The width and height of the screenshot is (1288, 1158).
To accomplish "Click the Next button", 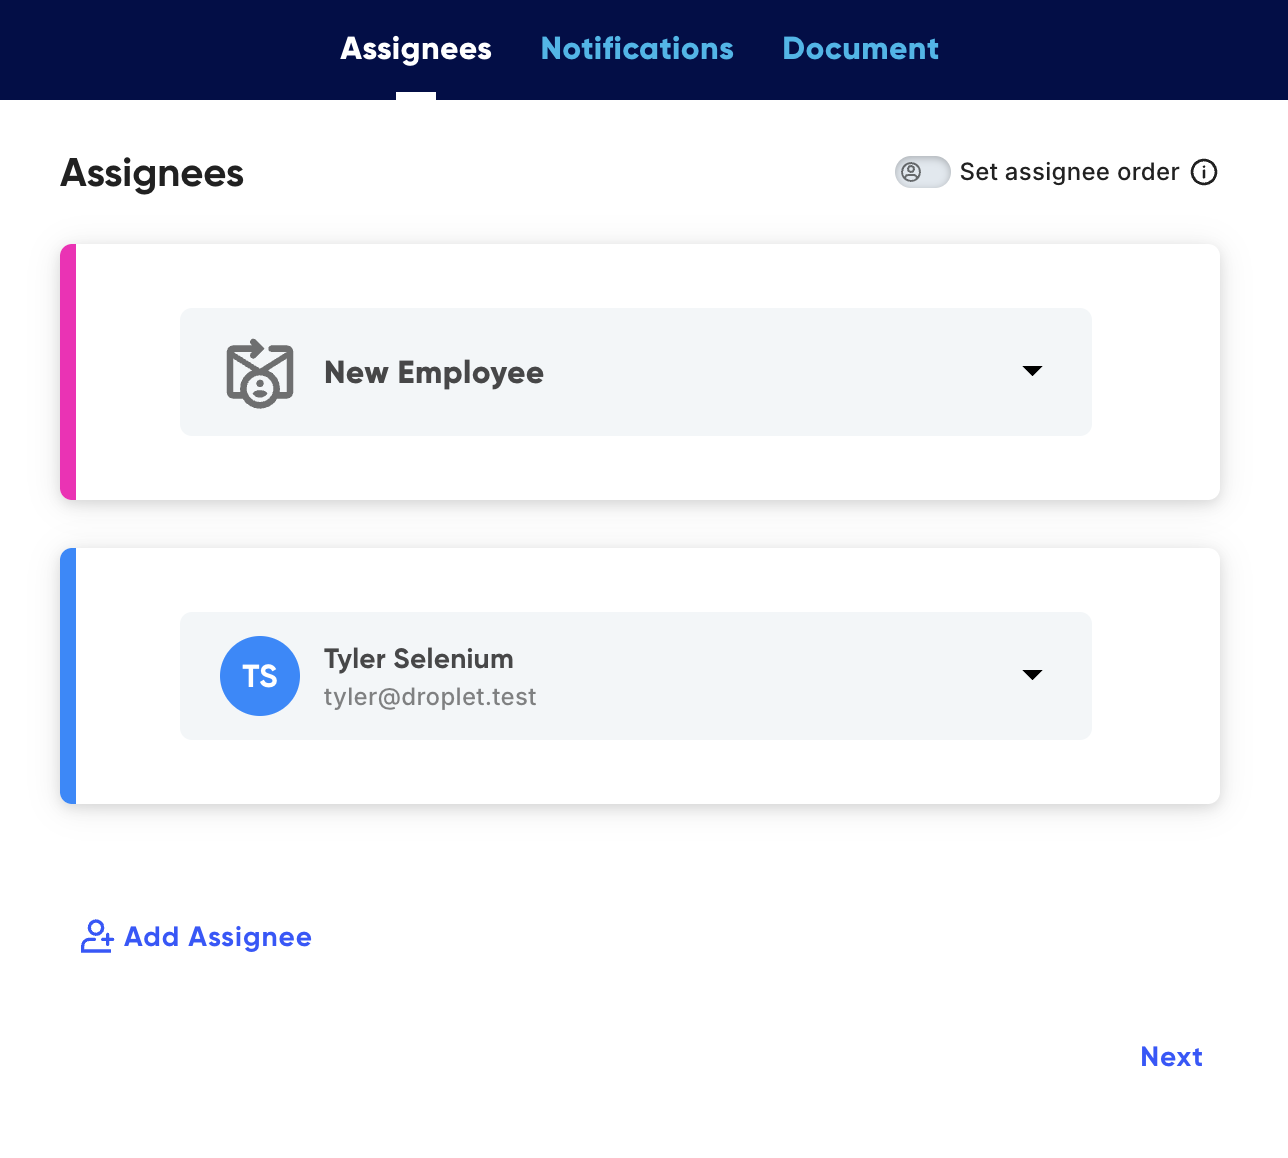I will (1171, 1057).
